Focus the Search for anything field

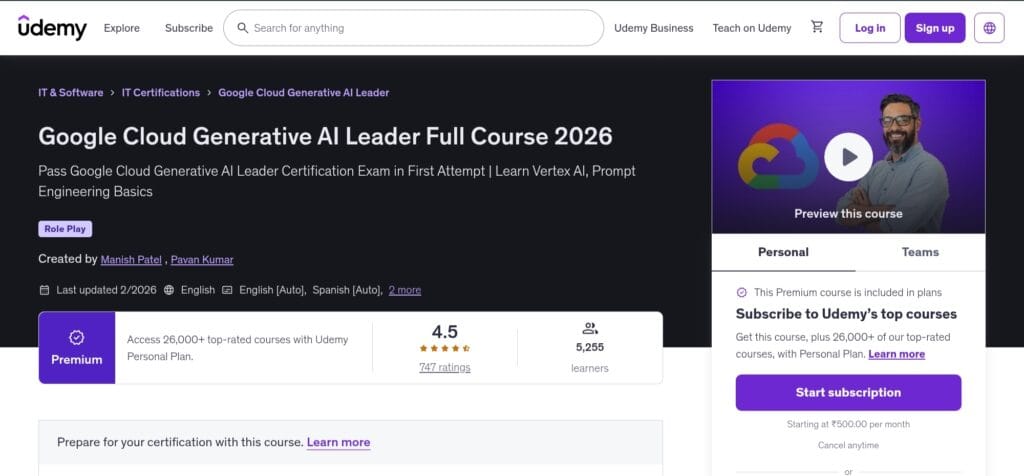(x=413, y=28)
